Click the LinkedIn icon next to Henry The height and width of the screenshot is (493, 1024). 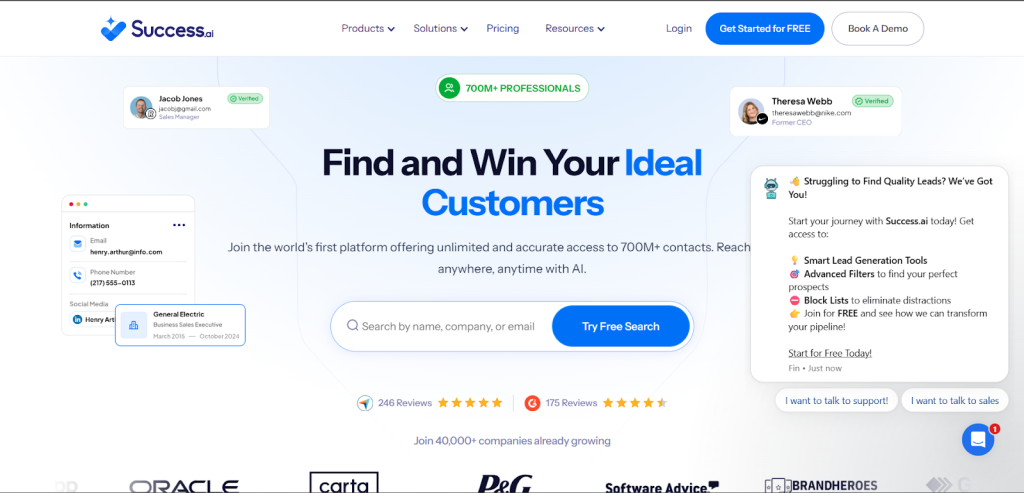pos(77,320)
